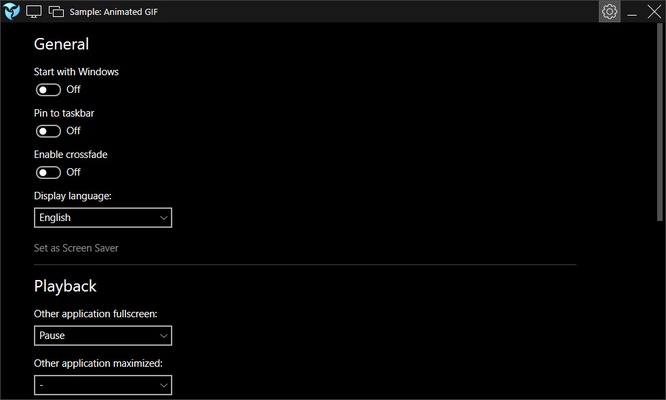Viewport: 666px width, 400px height.
Task: Click the multiple displays icon
Action: click(56, 12)
